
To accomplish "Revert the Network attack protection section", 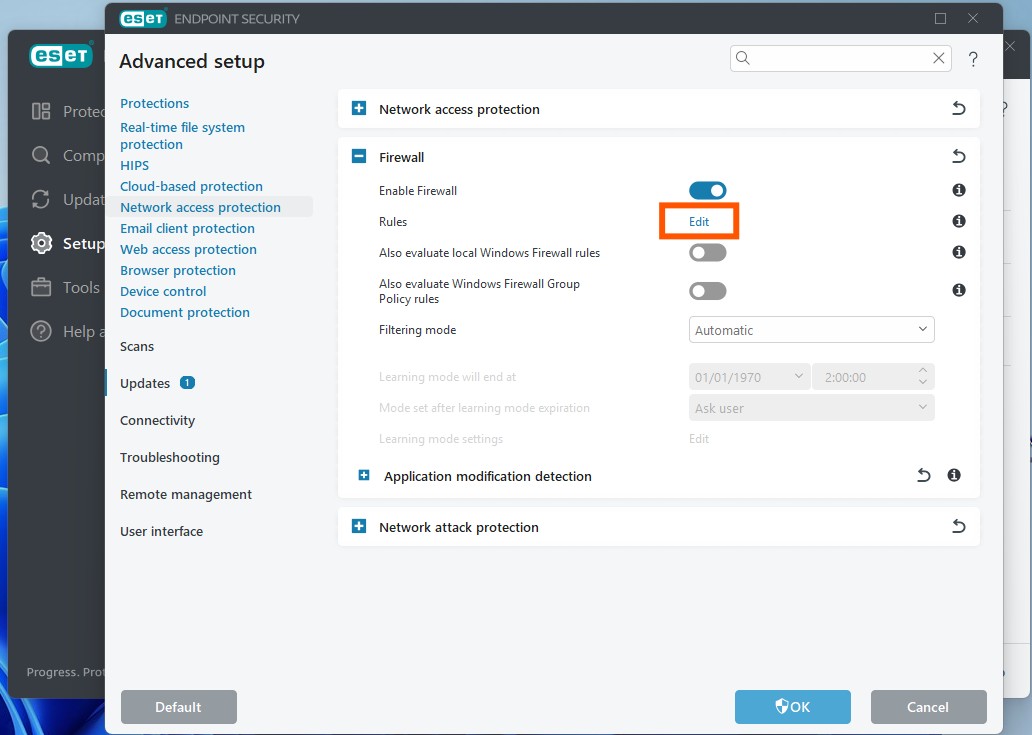I will (x=958, y=527).
